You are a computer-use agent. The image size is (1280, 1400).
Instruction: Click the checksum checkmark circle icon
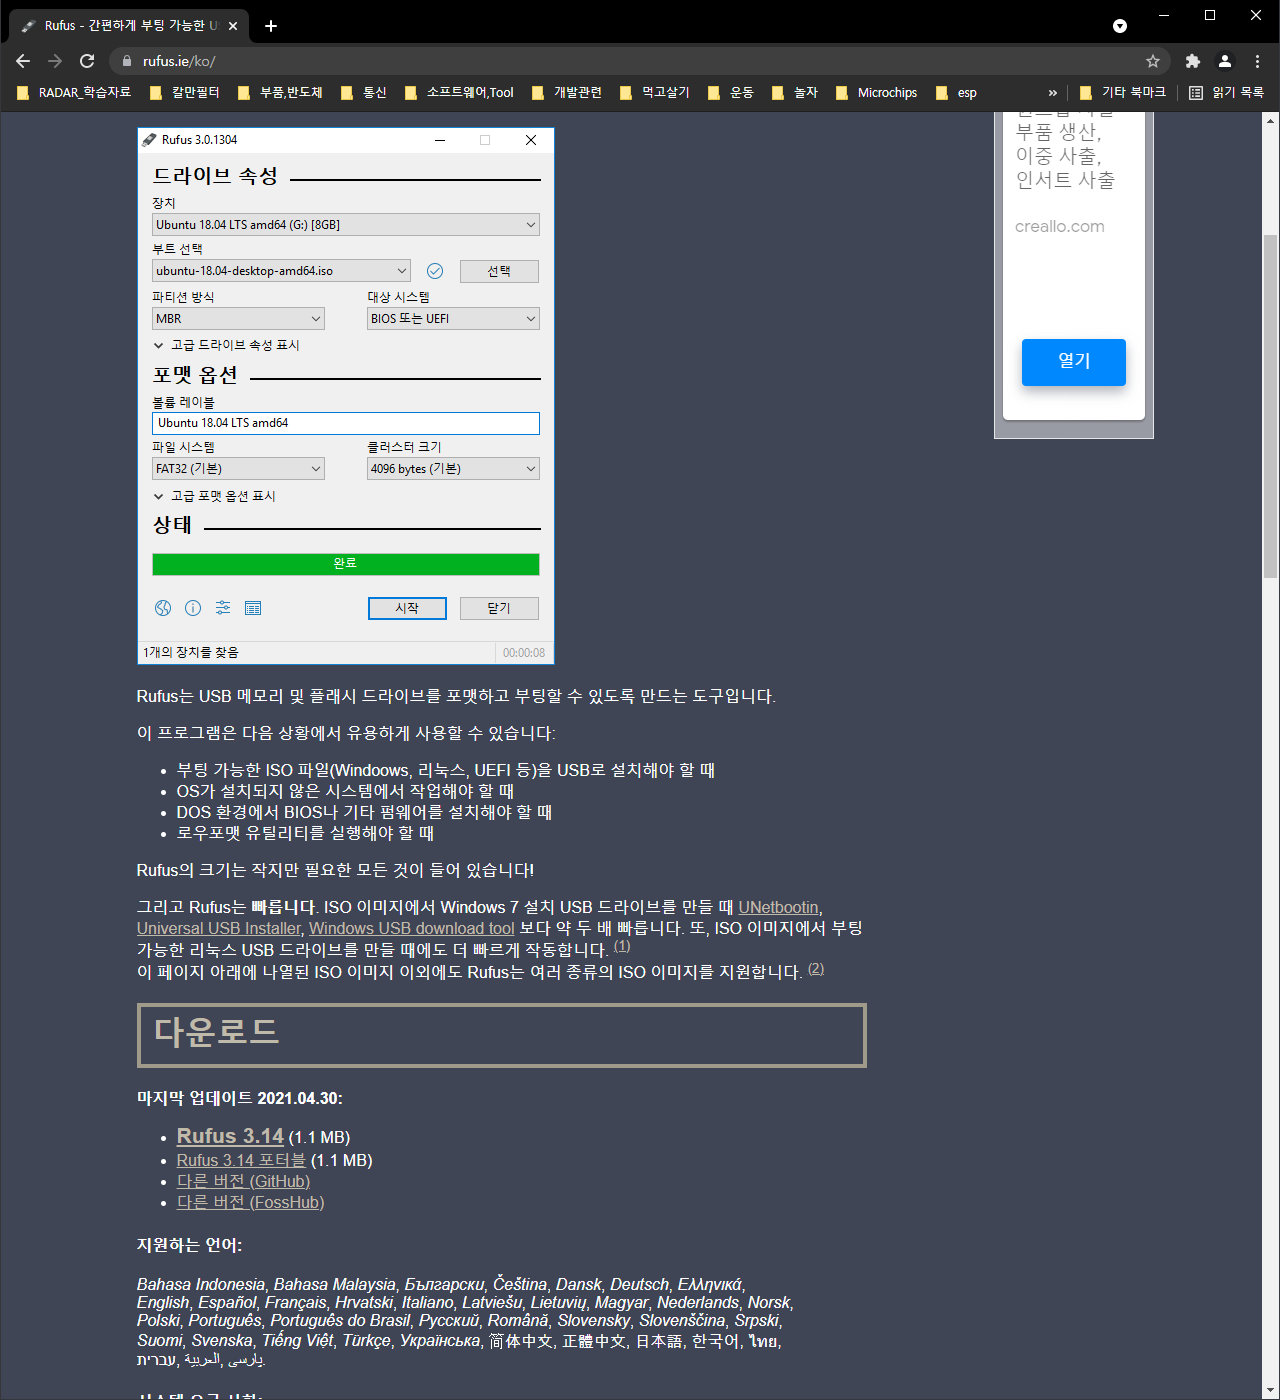(x=435, y=271)
